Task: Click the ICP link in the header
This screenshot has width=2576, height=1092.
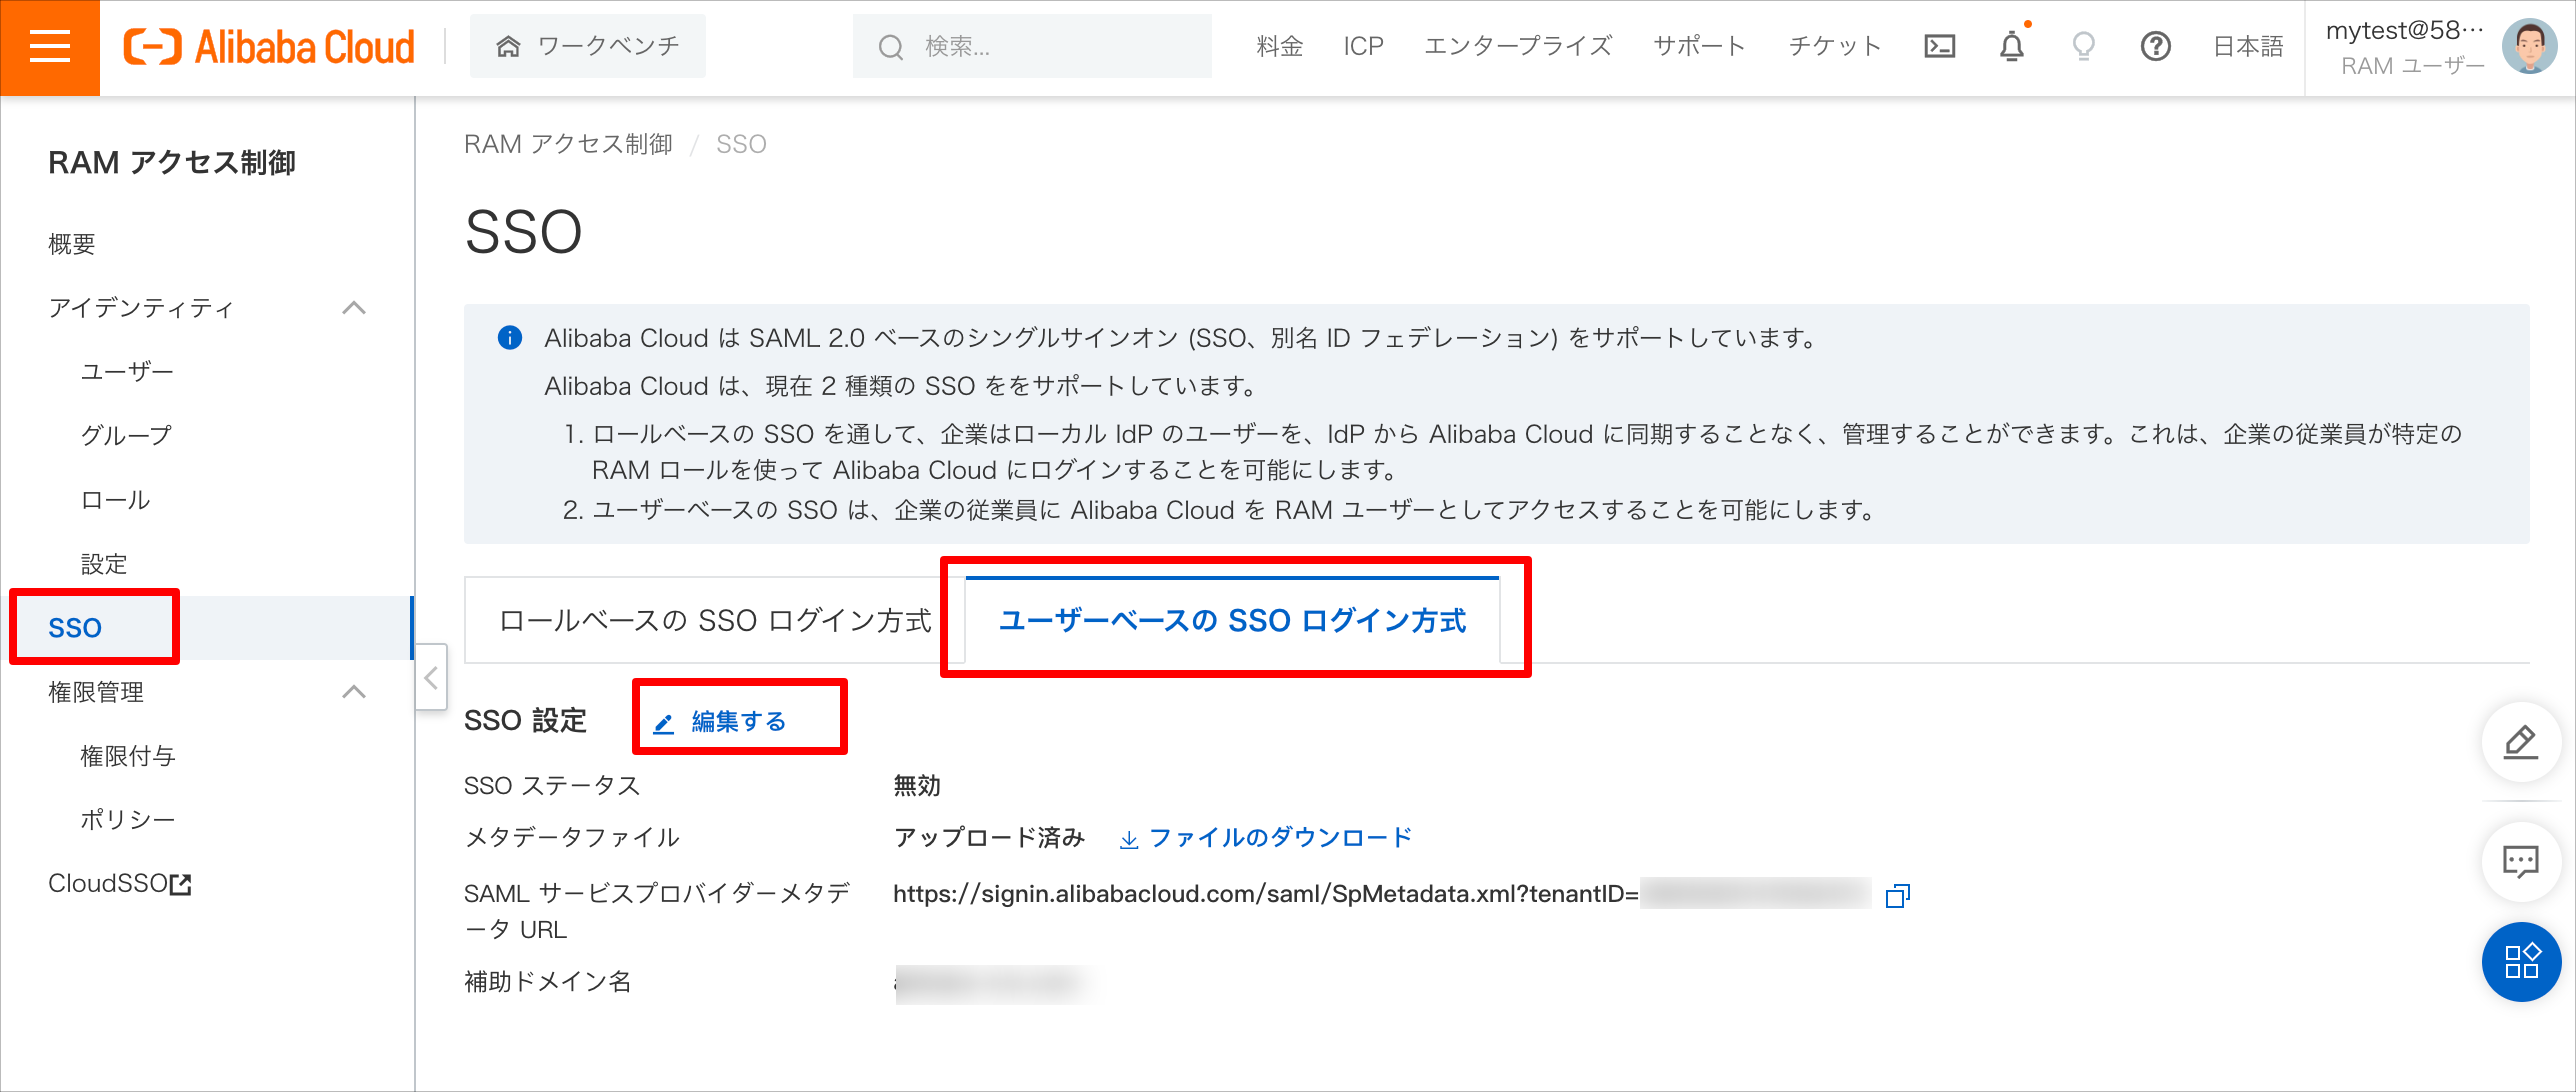Action: point(1363,46)
